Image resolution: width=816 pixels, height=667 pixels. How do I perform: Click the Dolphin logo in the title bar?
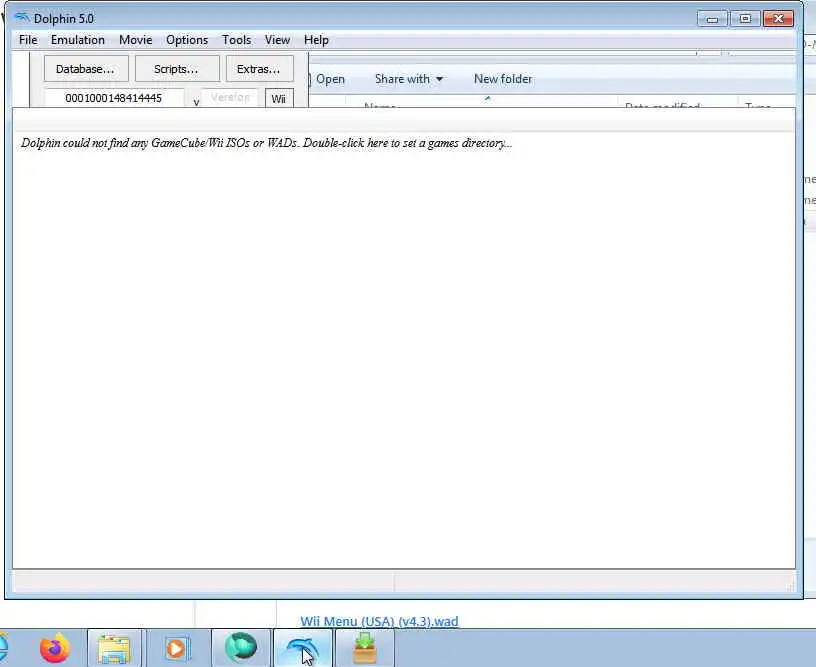(x=22, y=18)
